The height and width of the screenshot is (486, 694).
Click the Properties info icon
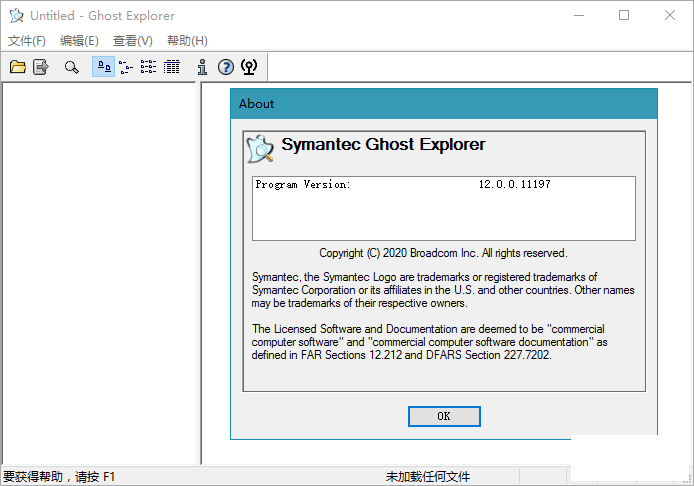[202, 67]
